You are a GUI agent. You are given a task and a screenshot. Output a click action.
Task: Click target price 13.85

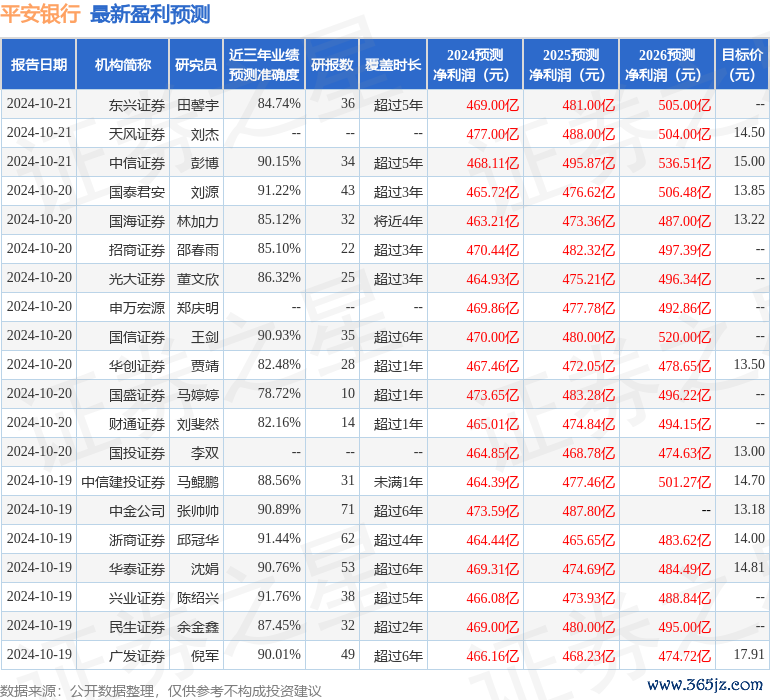tap(749, 191)
